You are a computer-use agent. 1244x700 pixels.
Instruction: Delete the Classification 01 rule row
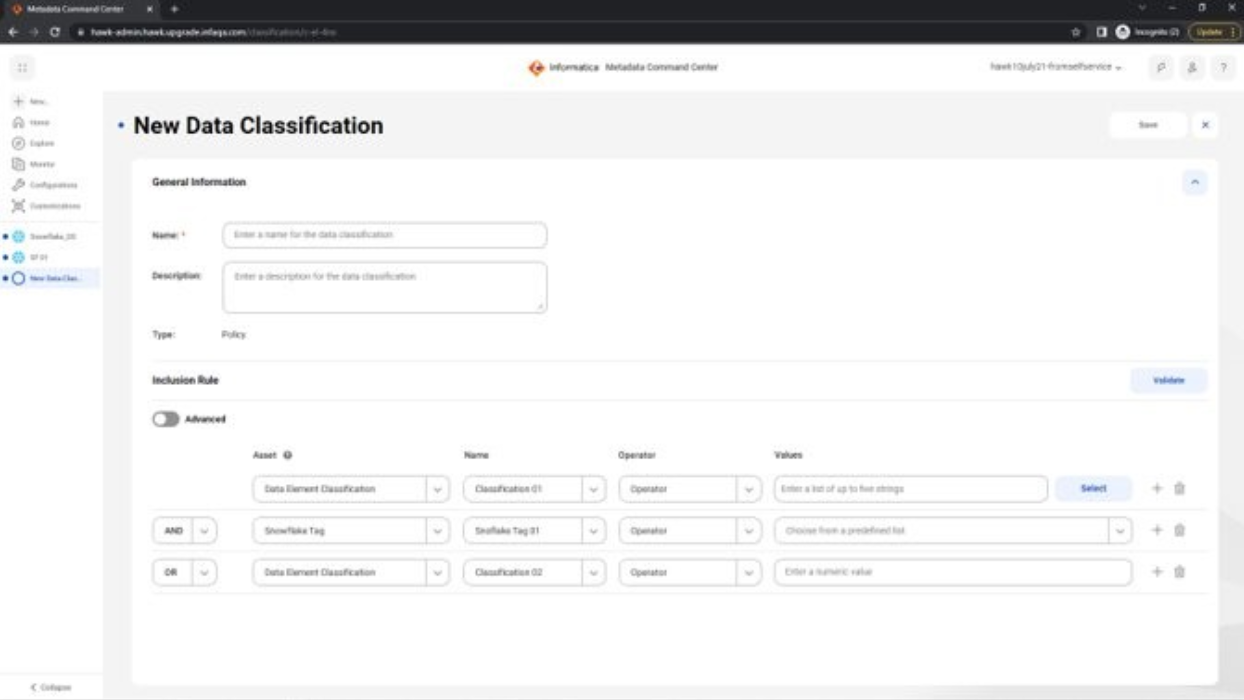(1180, 489)
